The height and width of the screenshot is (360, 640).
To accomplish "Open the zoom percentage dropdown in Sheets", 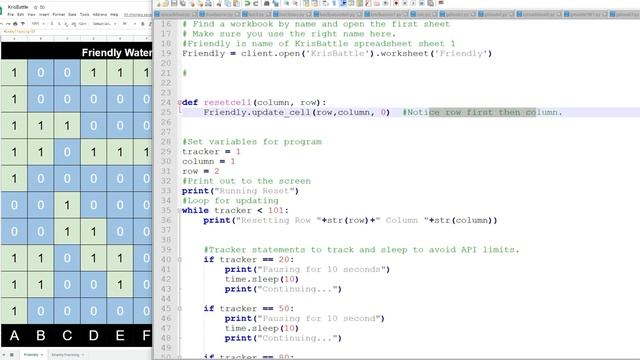I will pos(38,24).
